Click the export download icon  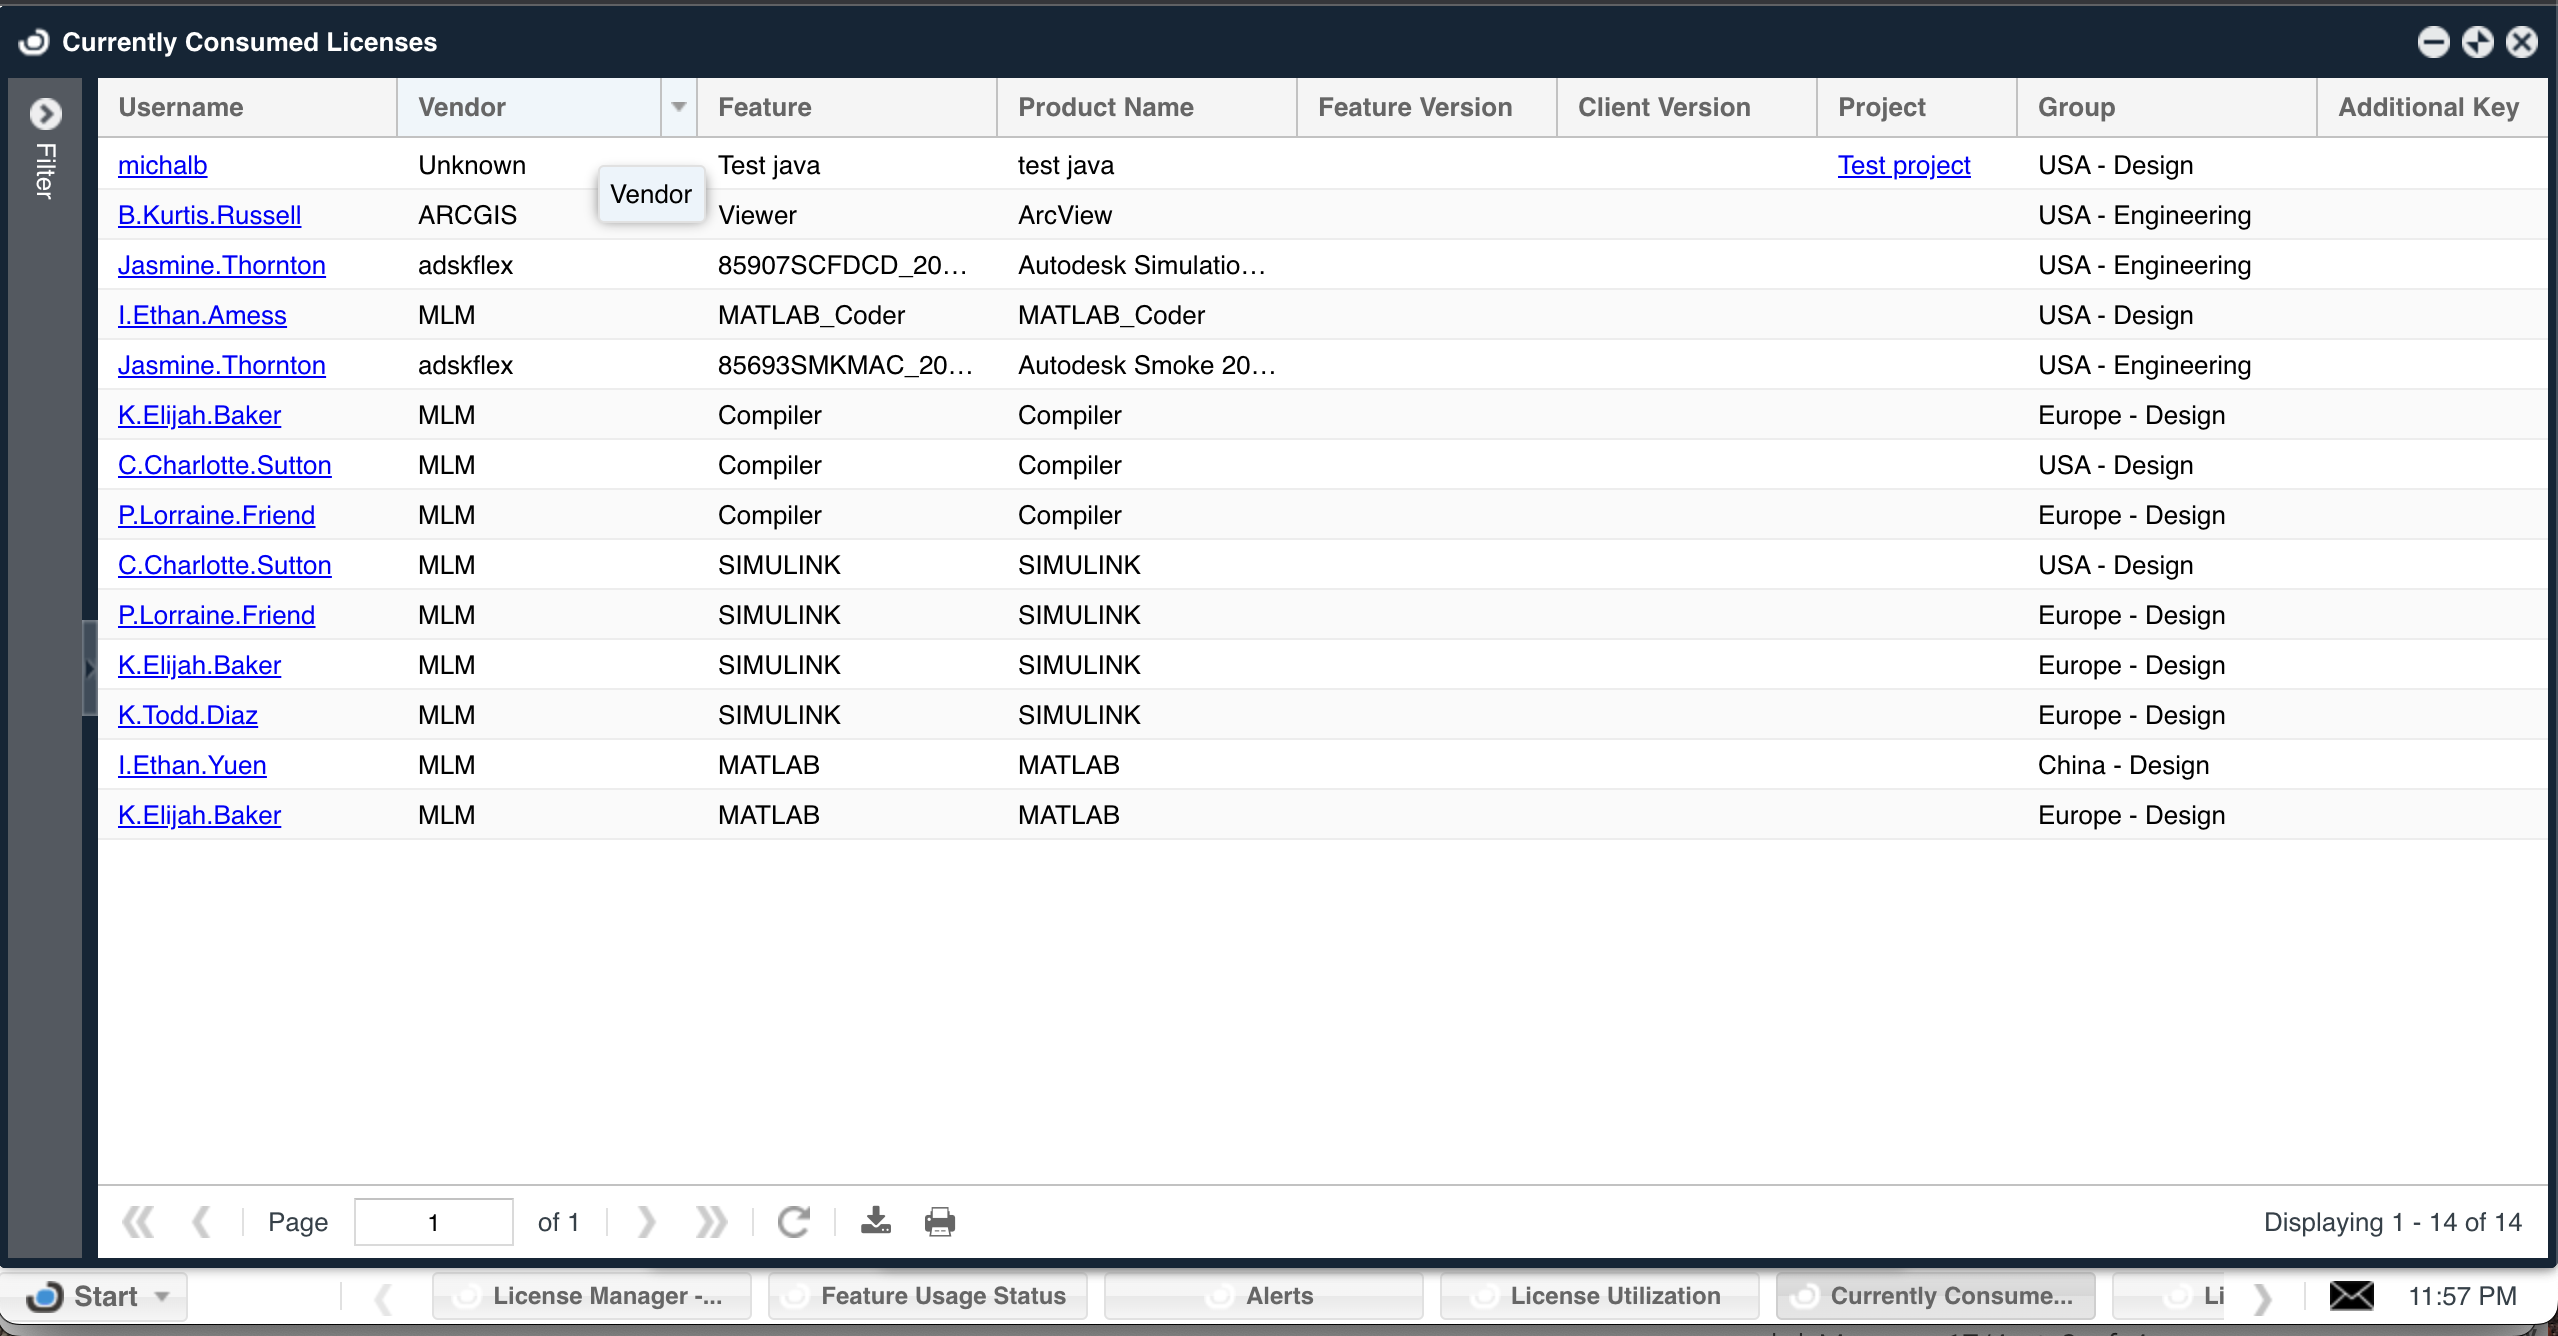[875, 1221]
